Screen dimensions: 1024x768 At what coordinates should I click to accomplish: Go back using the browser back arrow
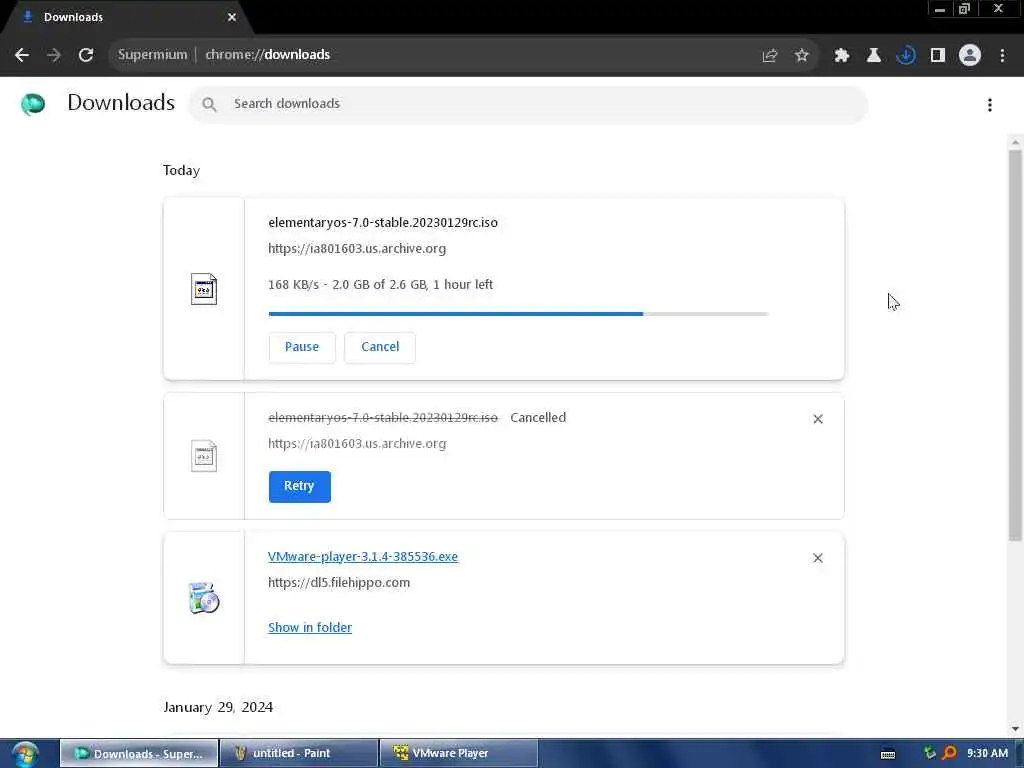click(x=22, y=55)
